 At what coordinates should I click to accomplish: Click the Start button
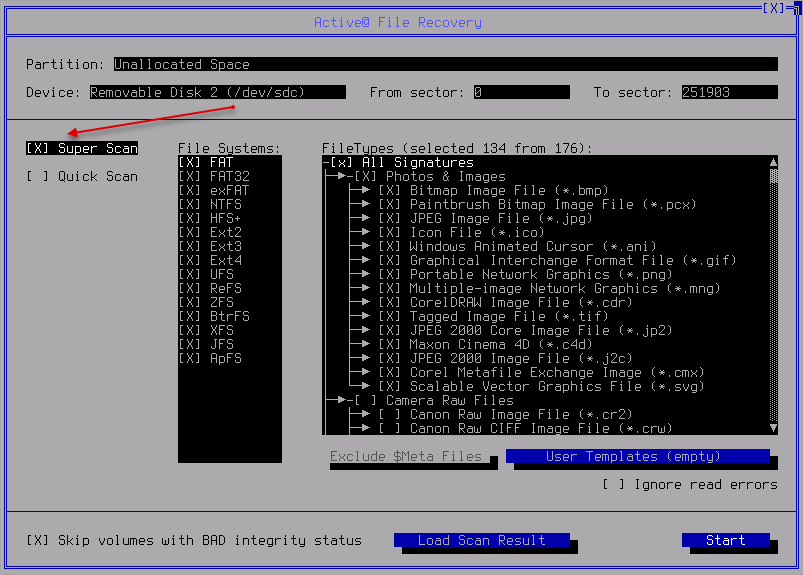[726, 540]
